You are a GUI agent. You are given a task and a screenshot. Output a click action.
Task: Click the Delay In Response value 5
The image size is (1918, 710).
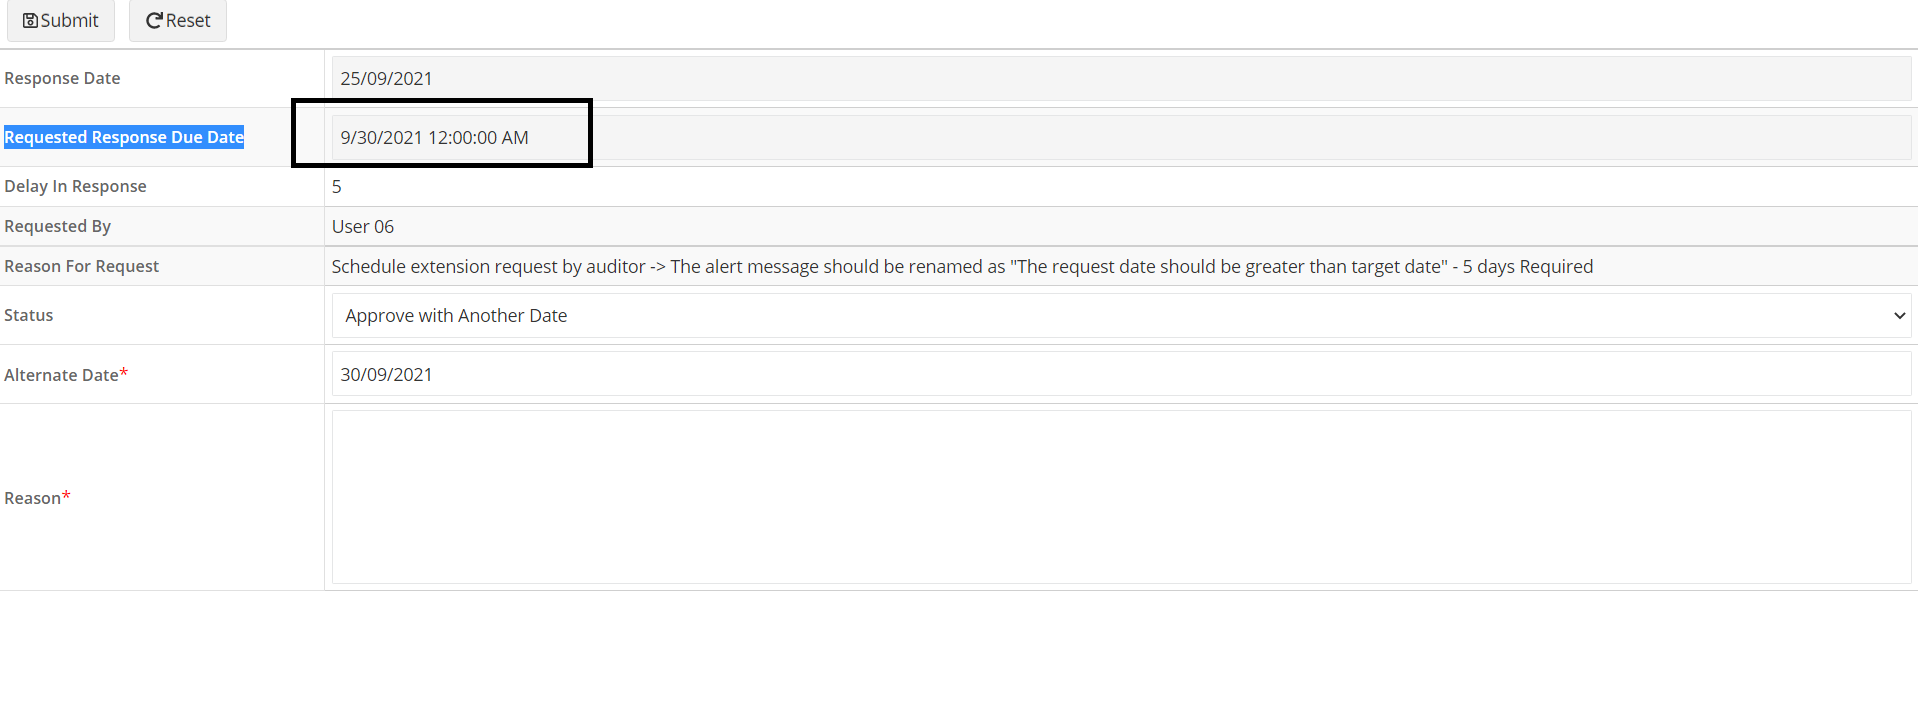click(337, 186)
